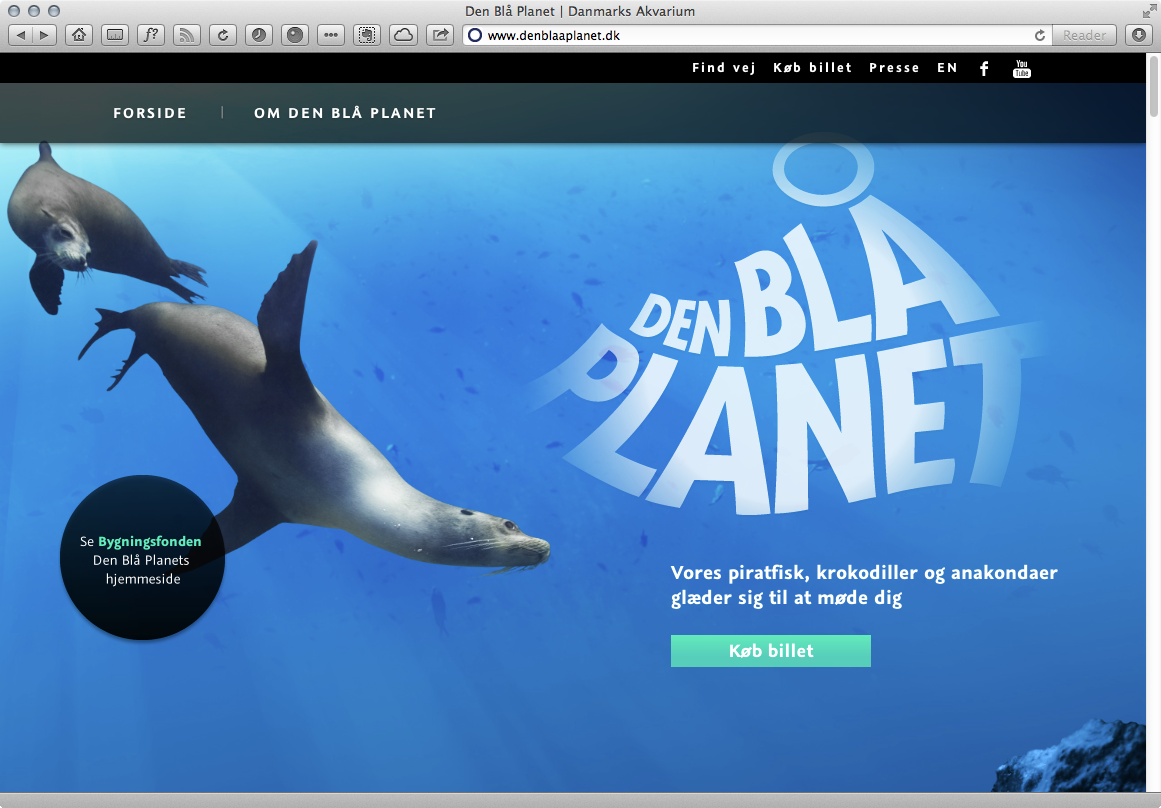
Task: Show Downloads with the arrow icon
Action: (x=1139, y=35)
